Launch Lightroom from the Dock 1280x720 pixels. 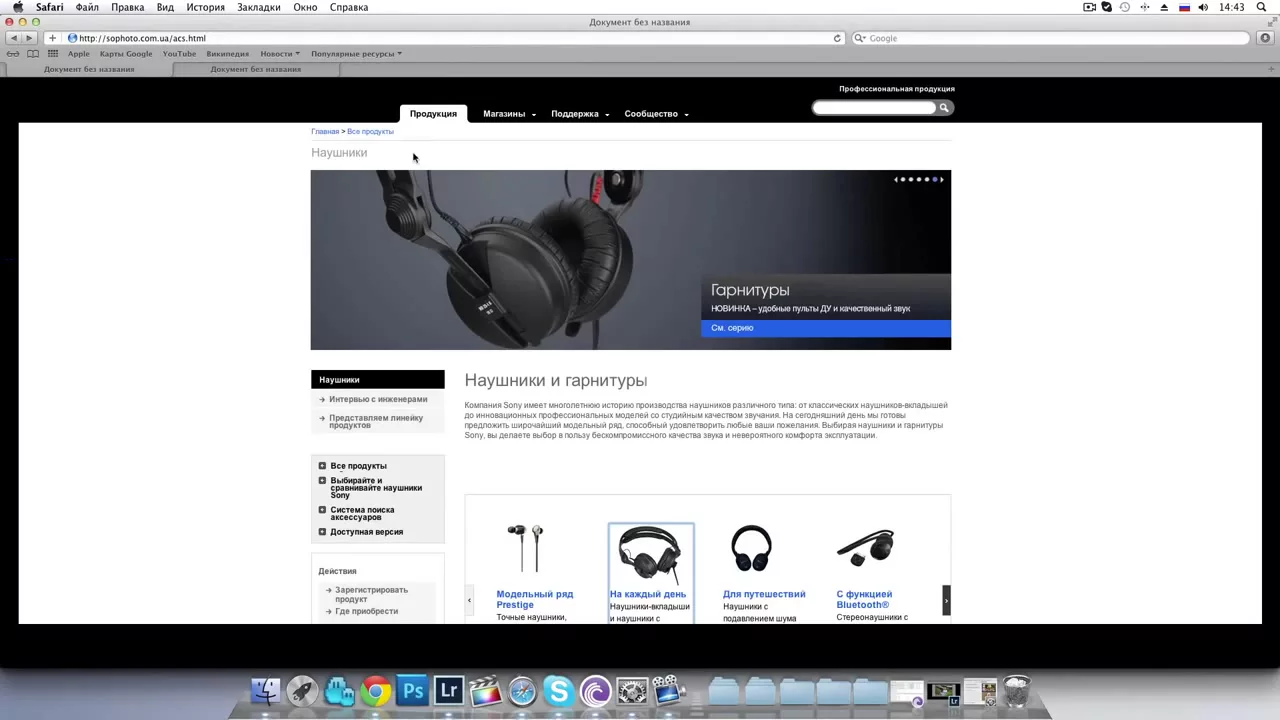[x=449, y=691]
